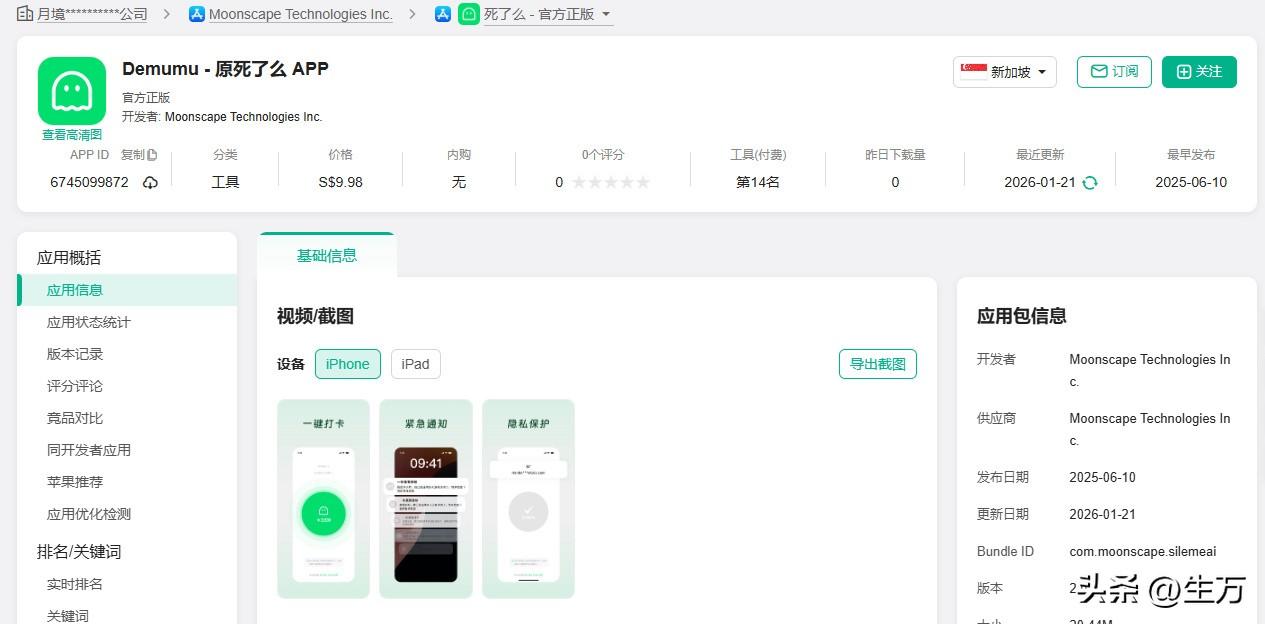
Task: Click the green ghost icon in breadcrumb
Action: pyautogui.click(x=469, y=14)
